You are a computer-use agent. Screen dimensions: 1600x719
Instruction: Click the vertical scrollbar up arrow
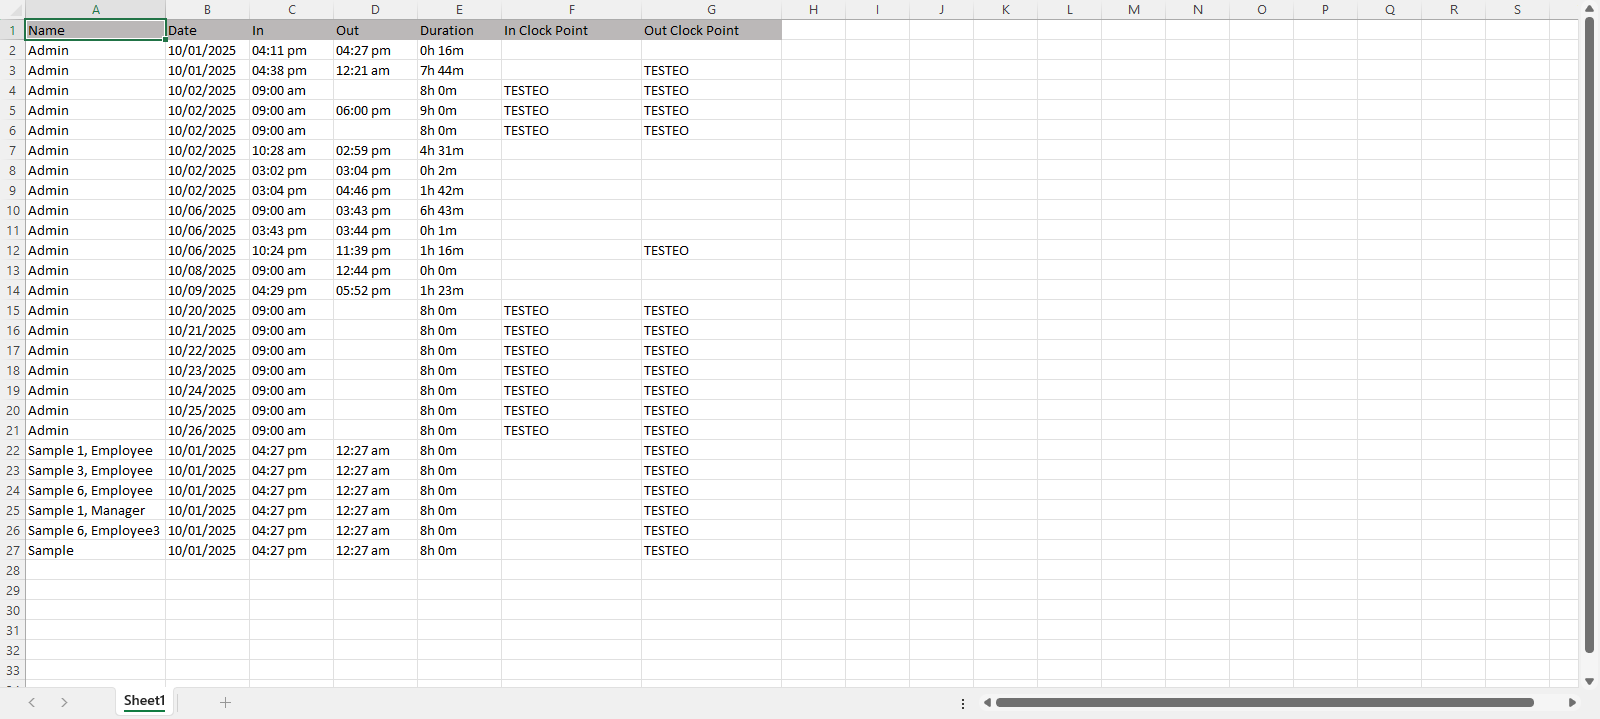[x=1589, y=9]
